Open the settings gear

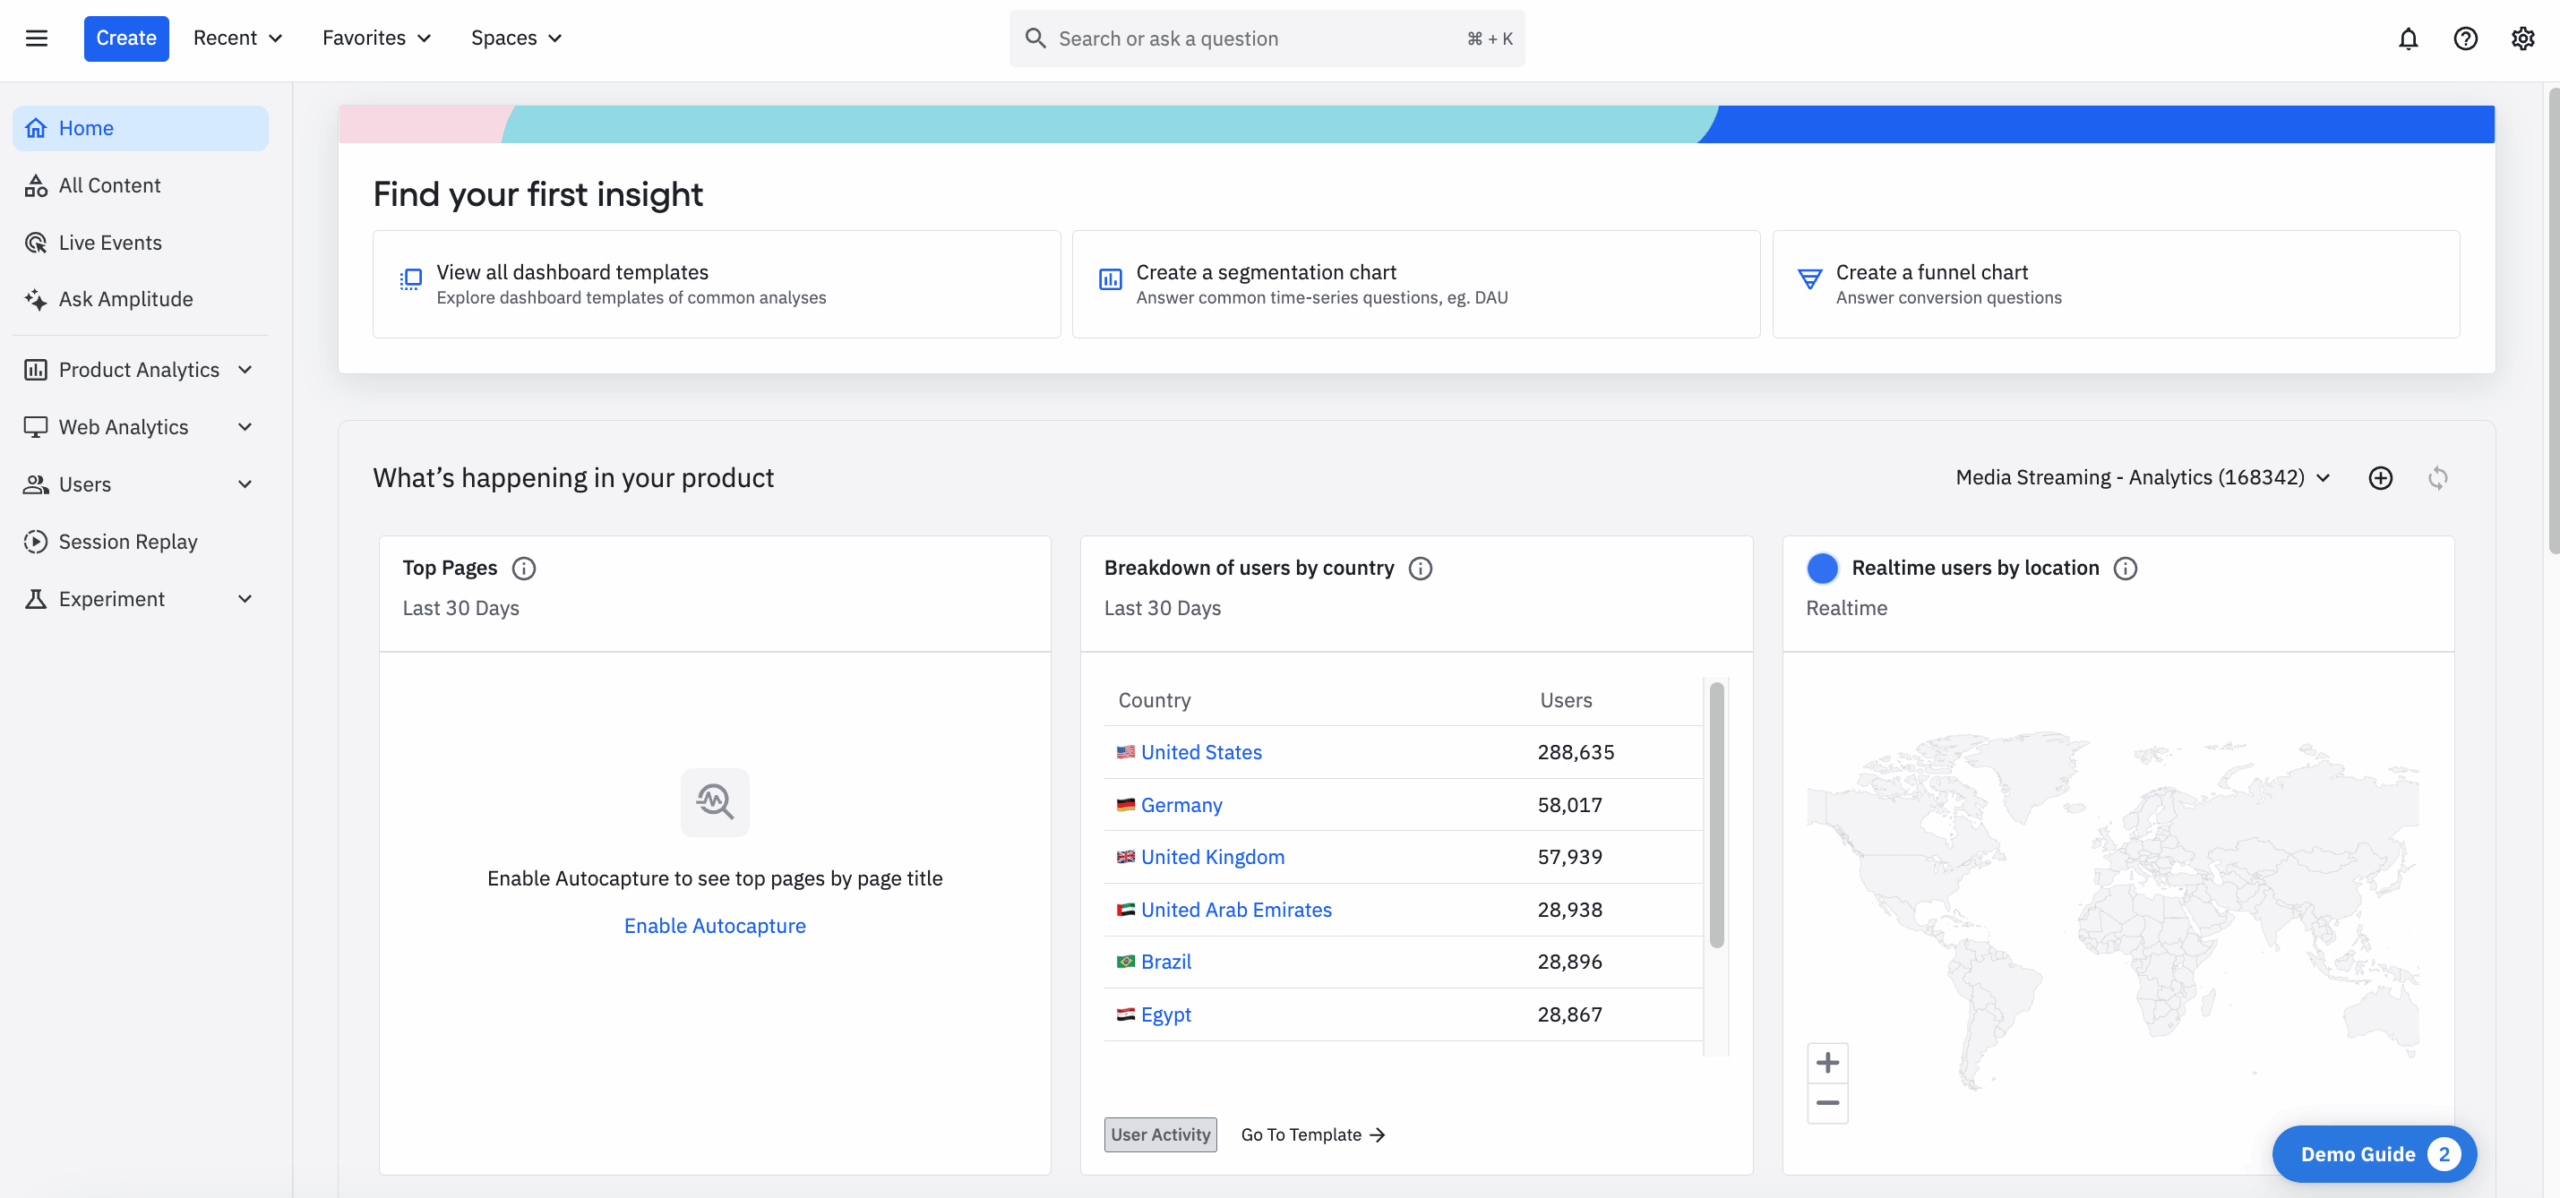[2524, 38]
